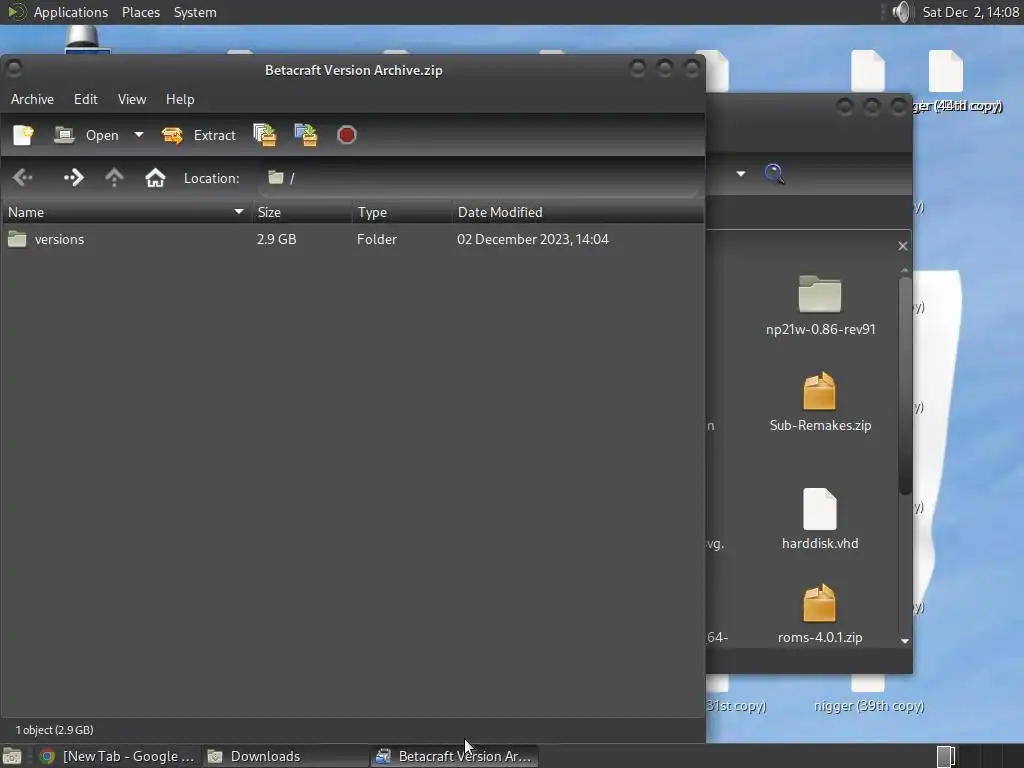Click the add folder to archive icon
The height and width of the screenshot is (768, 1024).
click(x=306, y=135)
